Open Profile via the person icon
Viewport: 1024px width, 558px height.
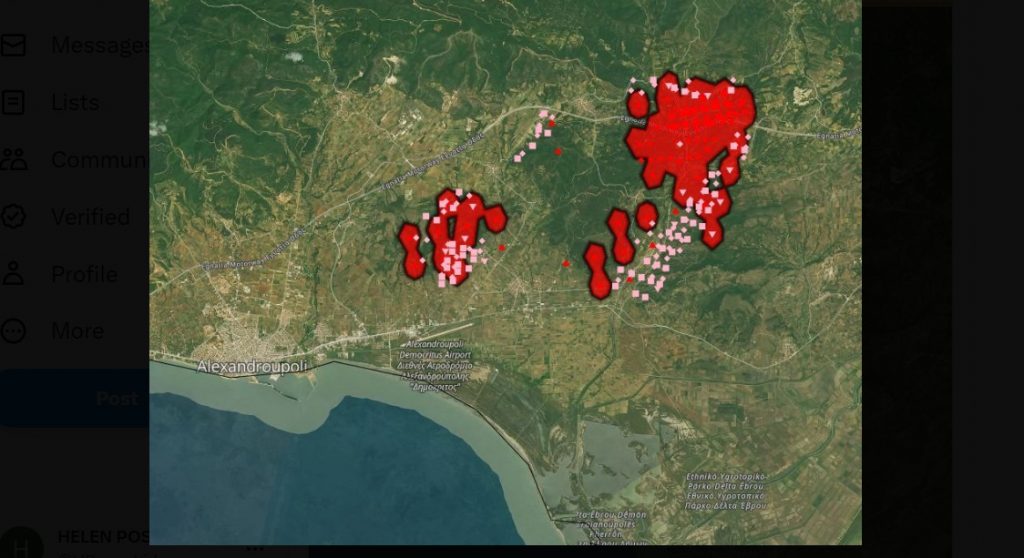pyautogui.click(x=13, y=273)
